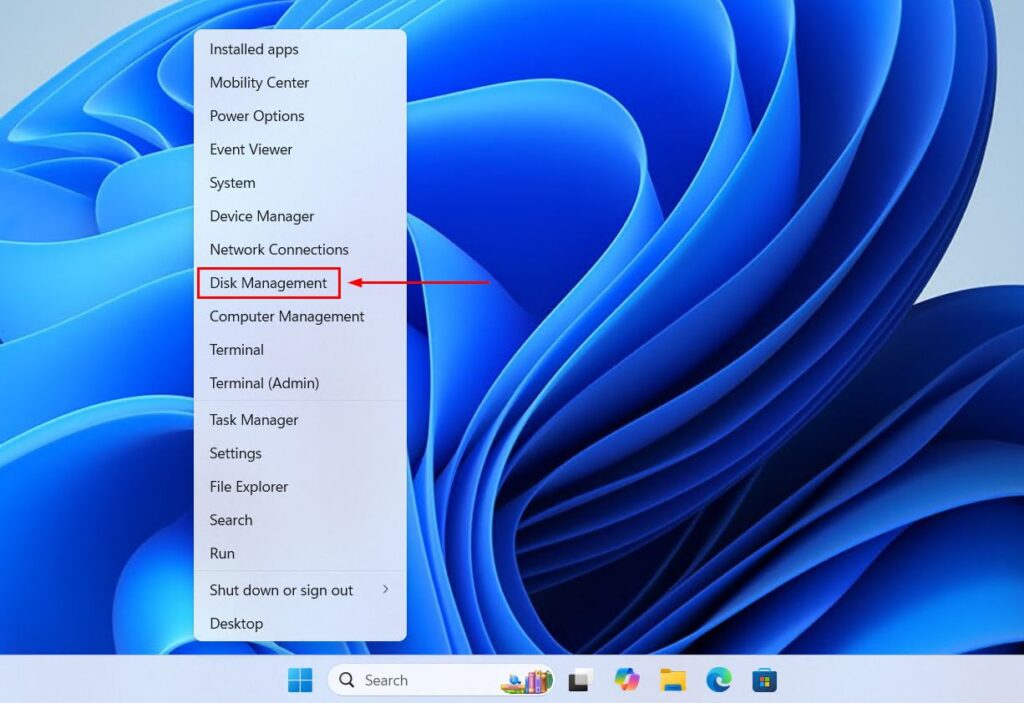Open File Explorer from the taskbar
Screen dimensions: 1024x703
tap(673, 680)
